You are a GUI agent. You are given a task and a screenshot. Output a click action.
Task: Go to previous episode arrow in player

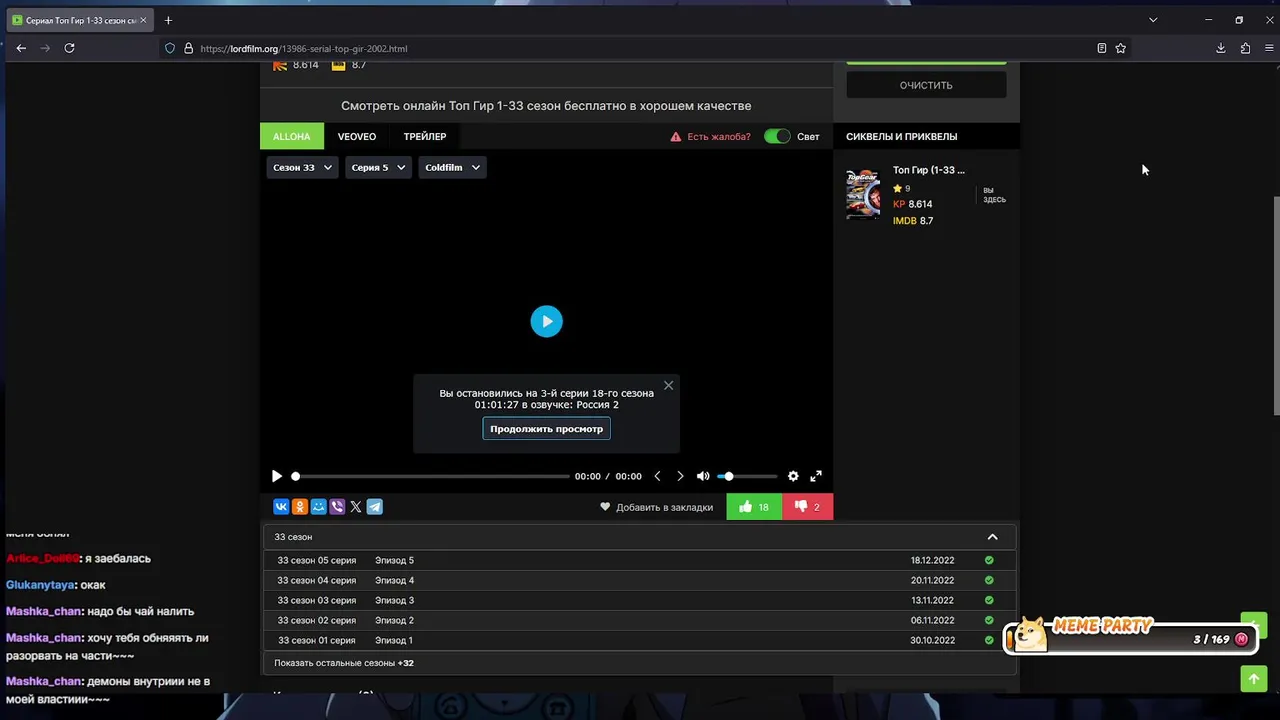(x=657, y=476)
